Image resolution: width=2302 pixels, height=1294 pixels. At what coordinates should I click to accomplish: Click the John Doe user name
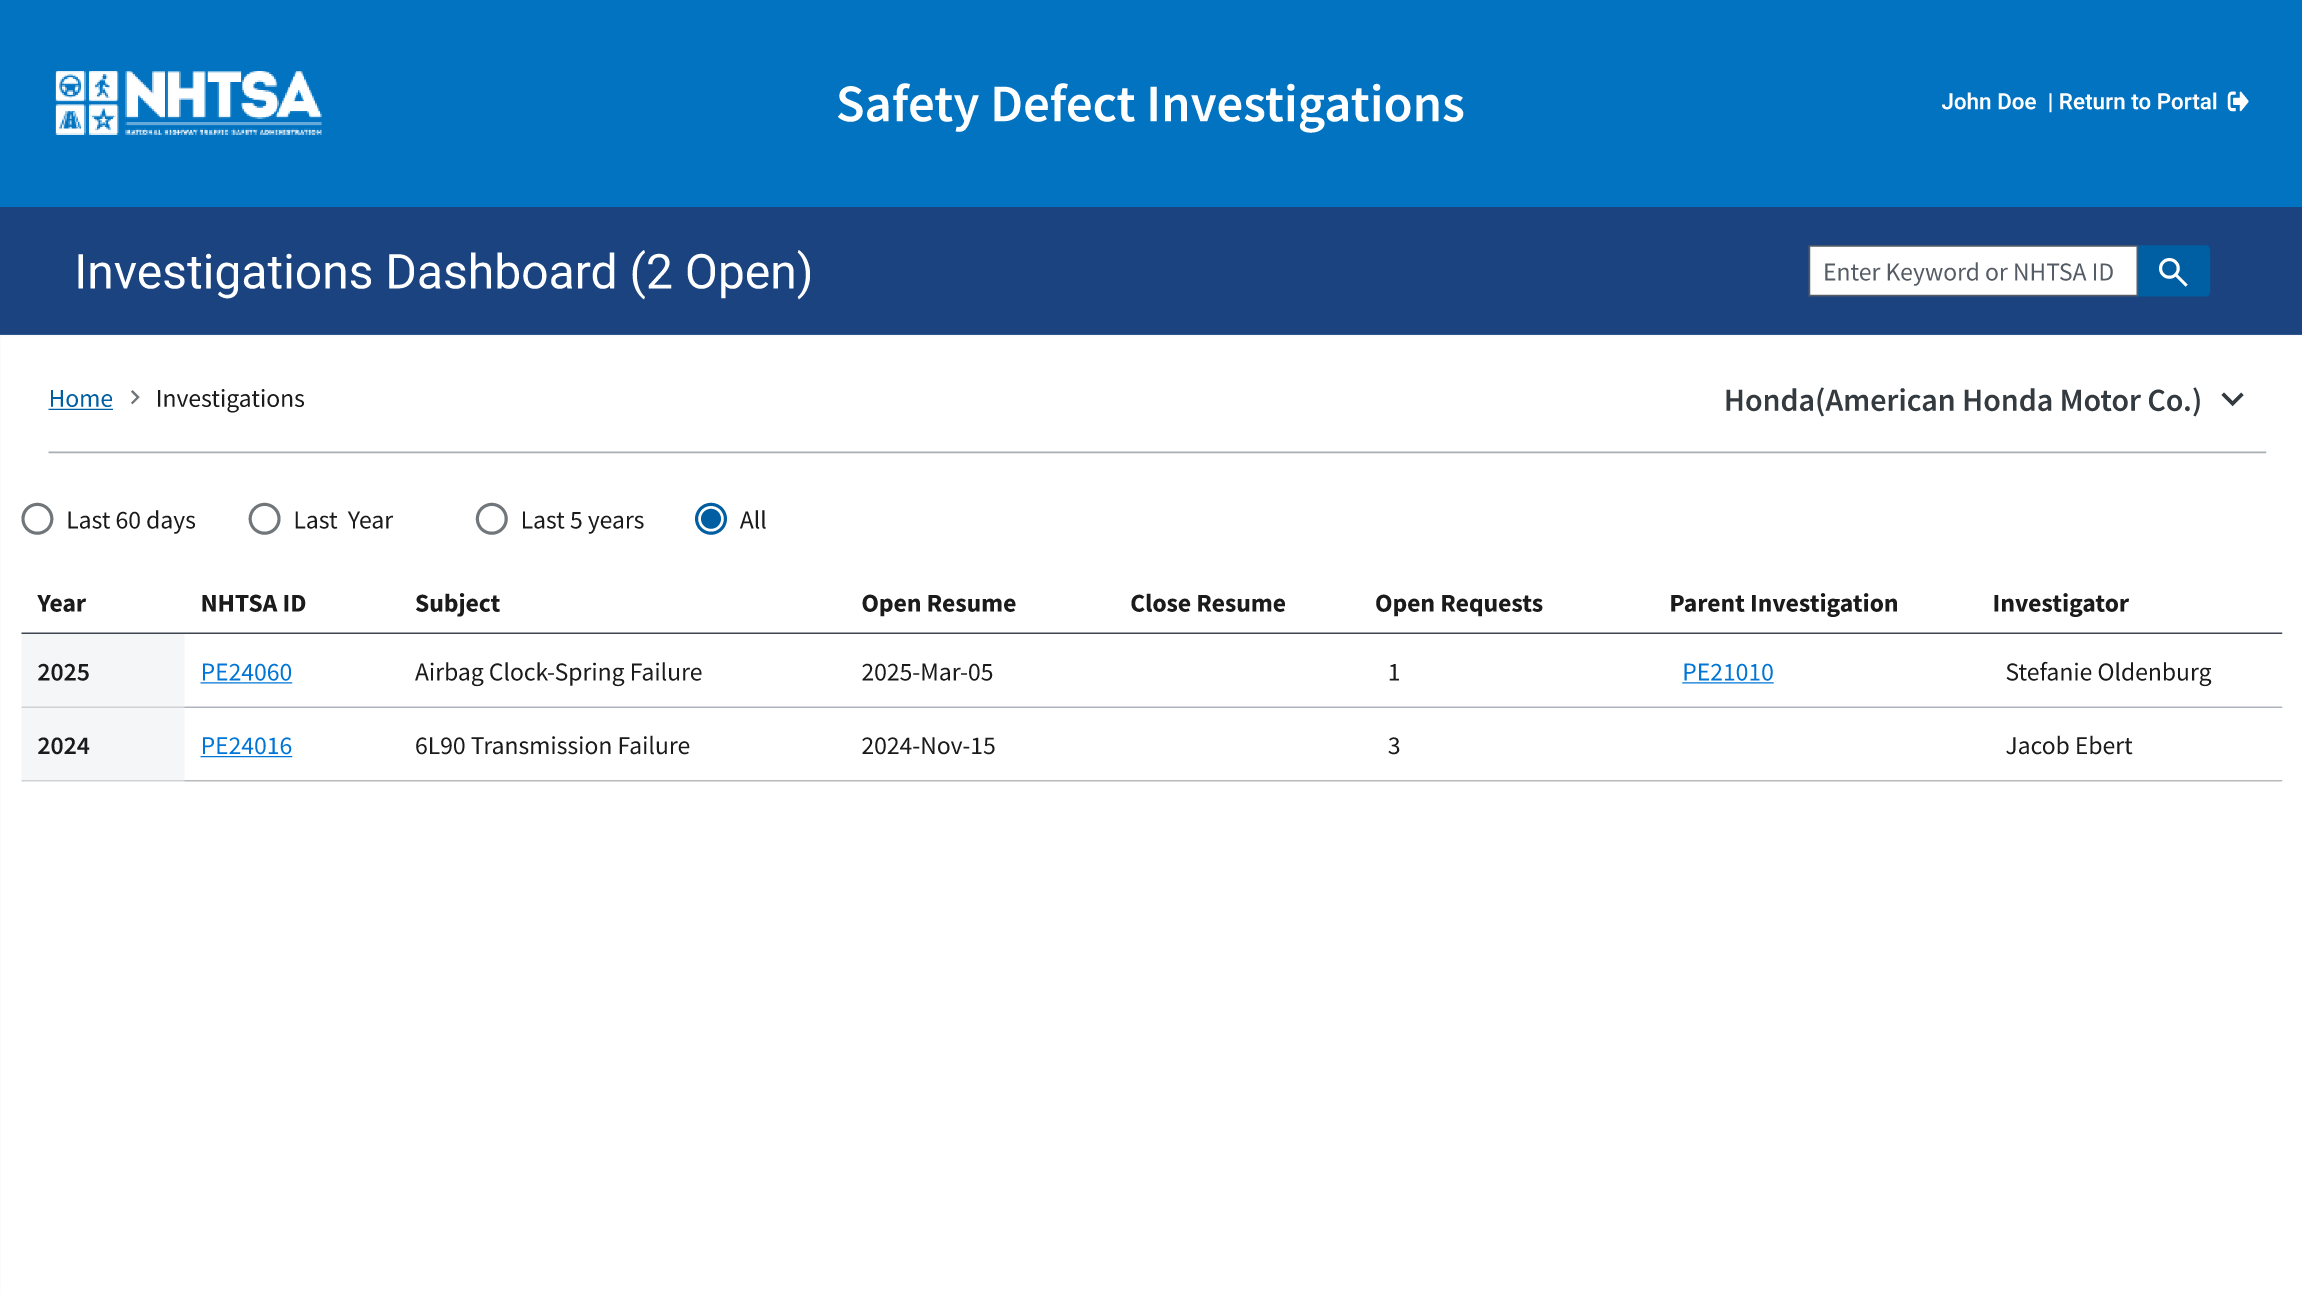tap(1988, 102)
